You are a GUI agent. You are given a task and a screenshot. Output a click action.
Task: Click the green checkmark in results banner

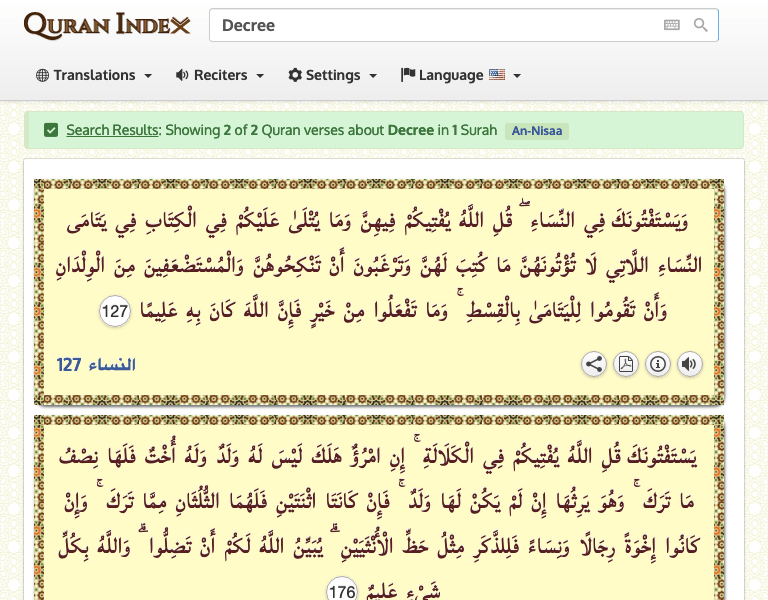(51, 130)
